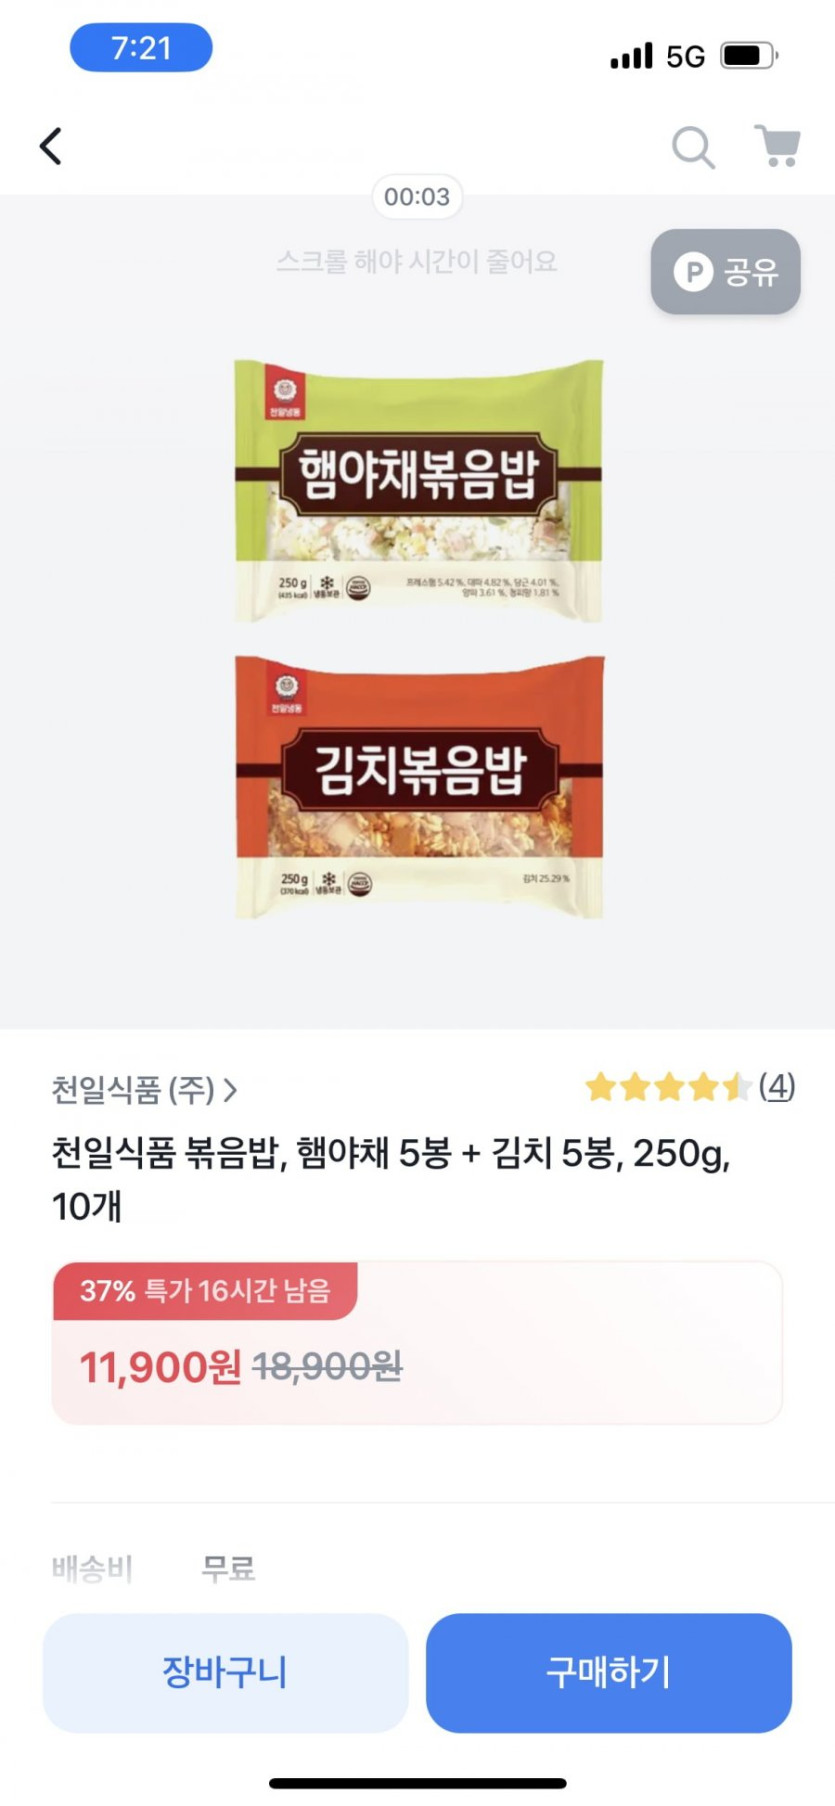
Task: Add item via 장바구니 button
Action: (x=226, y=1672)
